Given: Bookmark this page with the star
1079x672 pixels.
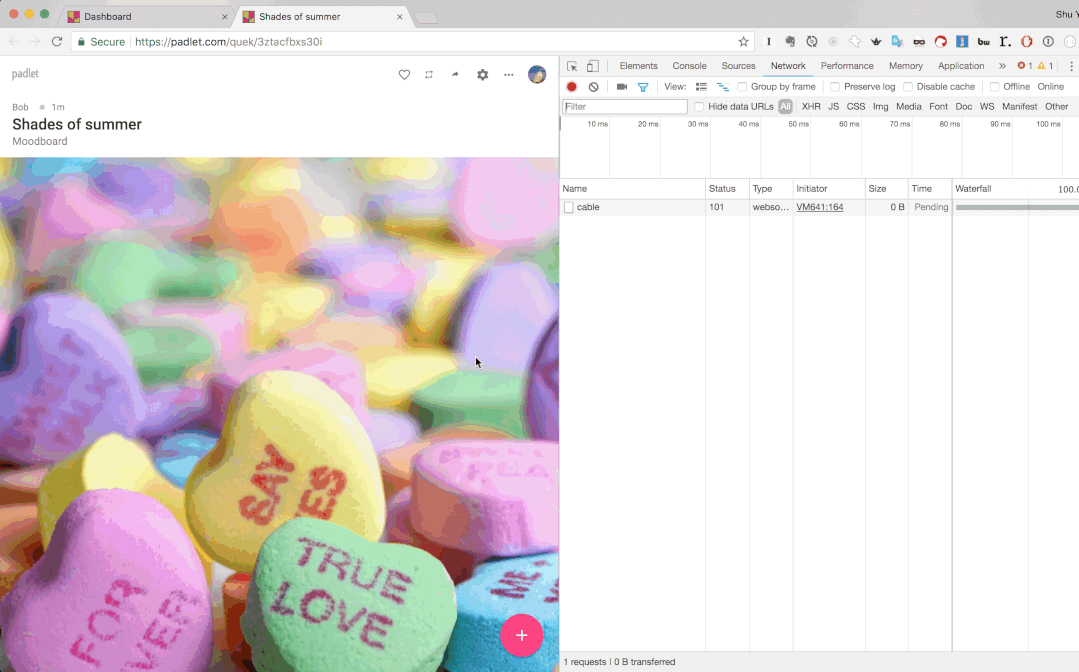Looking at the screenshot, I should click(743, 42).
